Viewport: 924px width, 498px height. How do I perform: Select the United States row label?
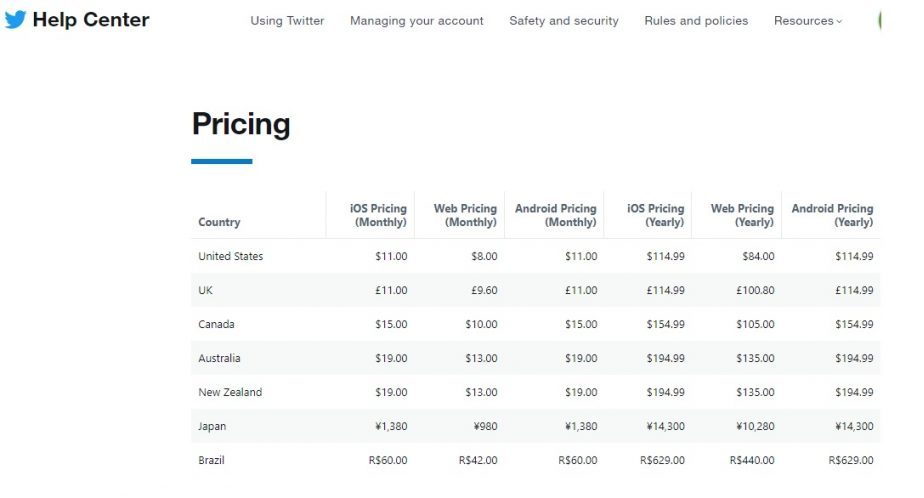tap(231, 257)
